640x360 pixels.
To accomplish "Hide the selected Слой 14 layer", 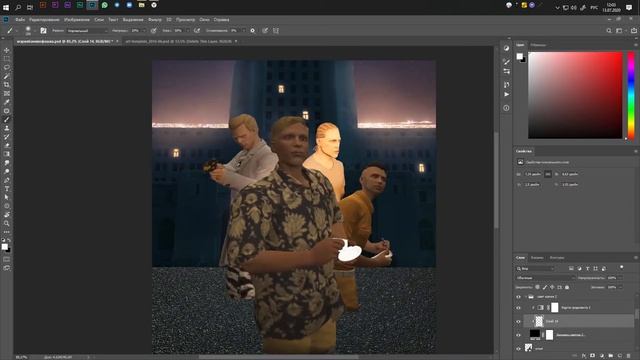I will click(x=518, y=322).
